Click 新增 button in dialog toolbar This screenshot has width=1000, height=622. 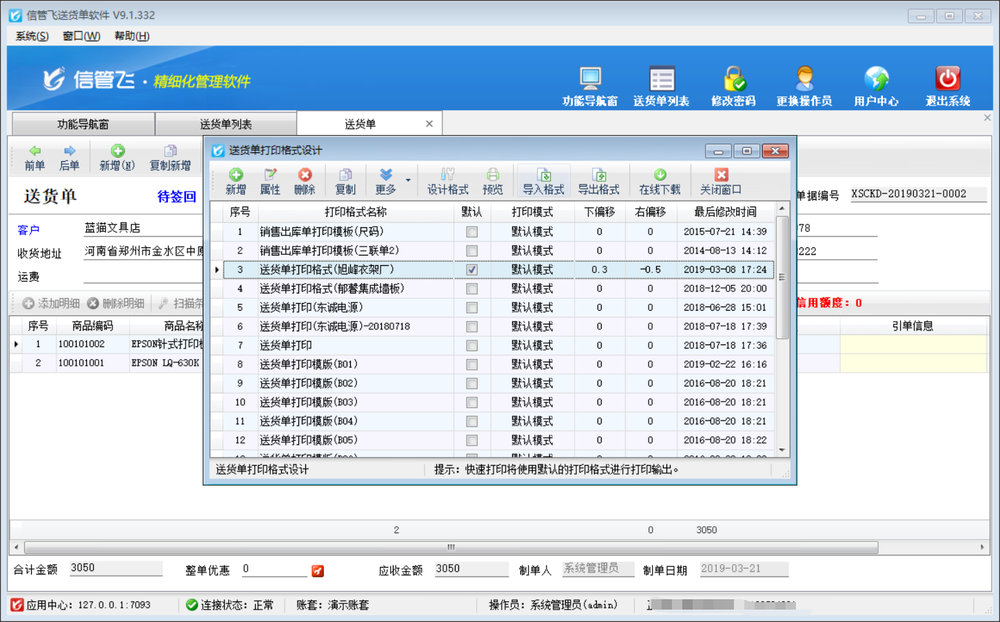tap(236, 181)
